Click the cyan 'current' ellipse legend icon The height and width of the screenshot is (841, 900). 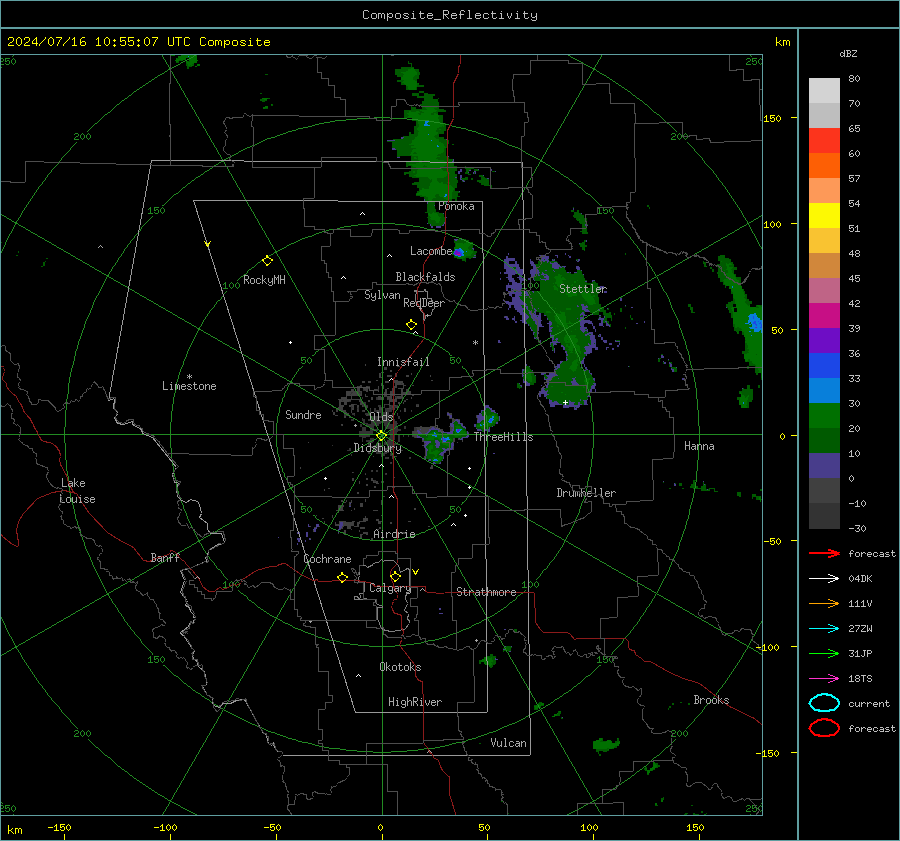824,703
